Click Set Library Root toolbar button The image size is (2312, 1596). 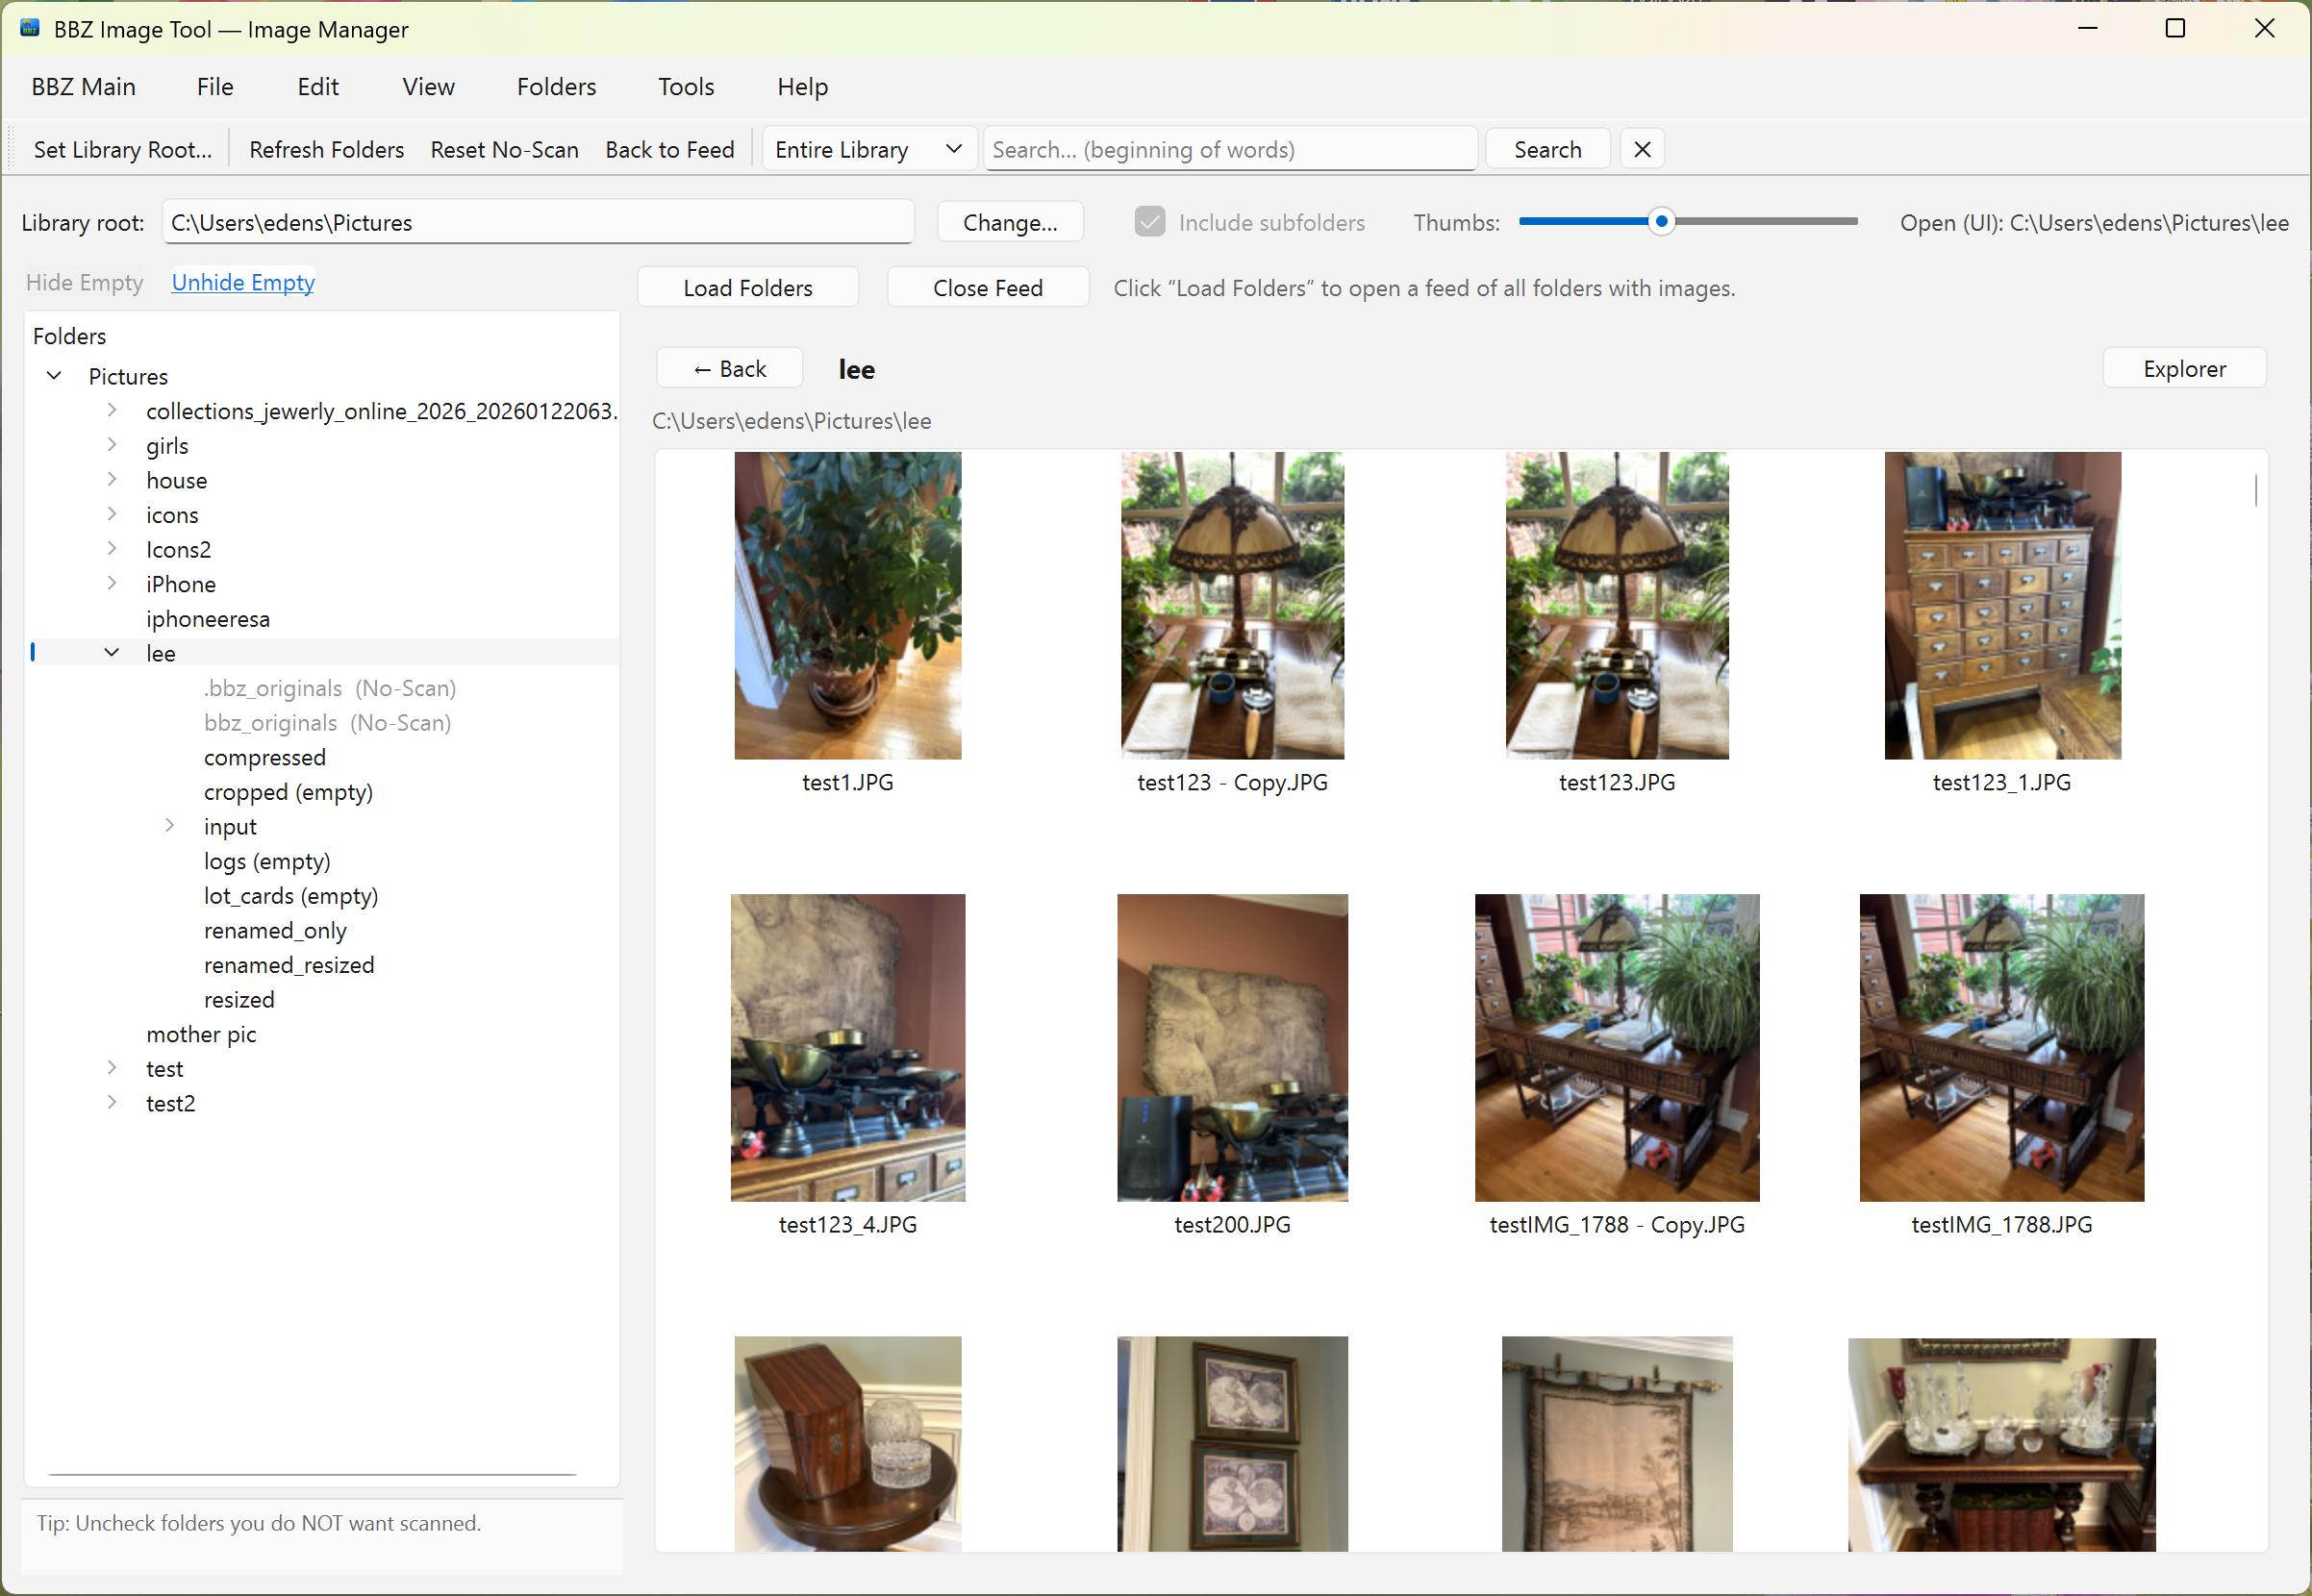pyautogui.click(x=123, y=149)
